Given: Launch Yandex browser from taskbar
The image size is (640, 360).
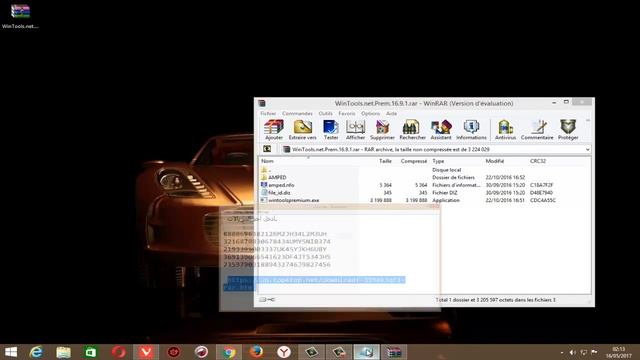Looking at the screenshot, I should 284,352.
